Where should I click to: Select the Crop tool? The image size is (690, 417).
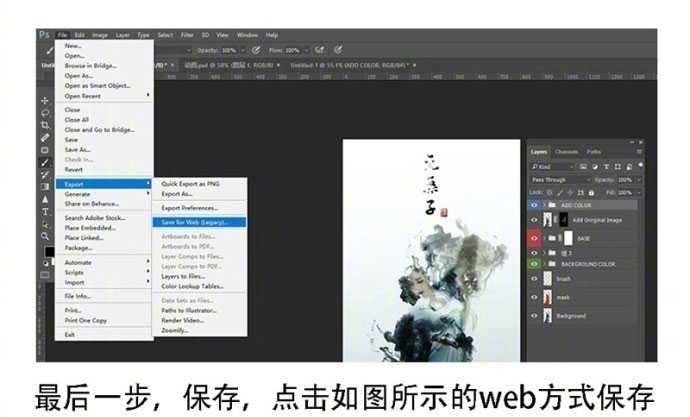point(45,125)
